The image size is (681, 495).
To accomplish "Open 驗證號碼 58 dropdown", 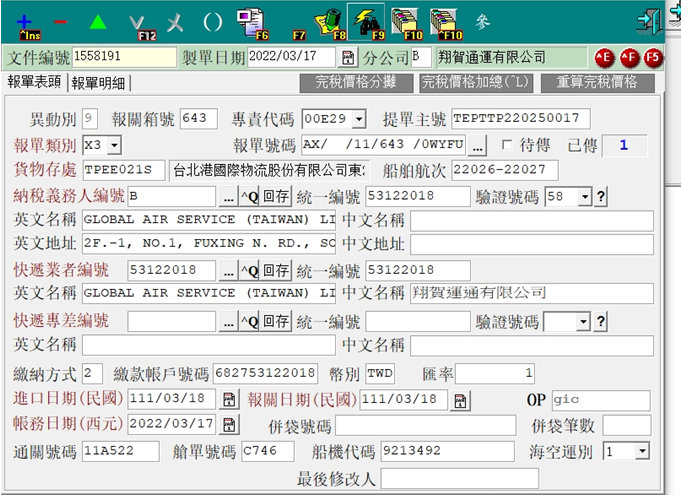I will pos(584,197).
